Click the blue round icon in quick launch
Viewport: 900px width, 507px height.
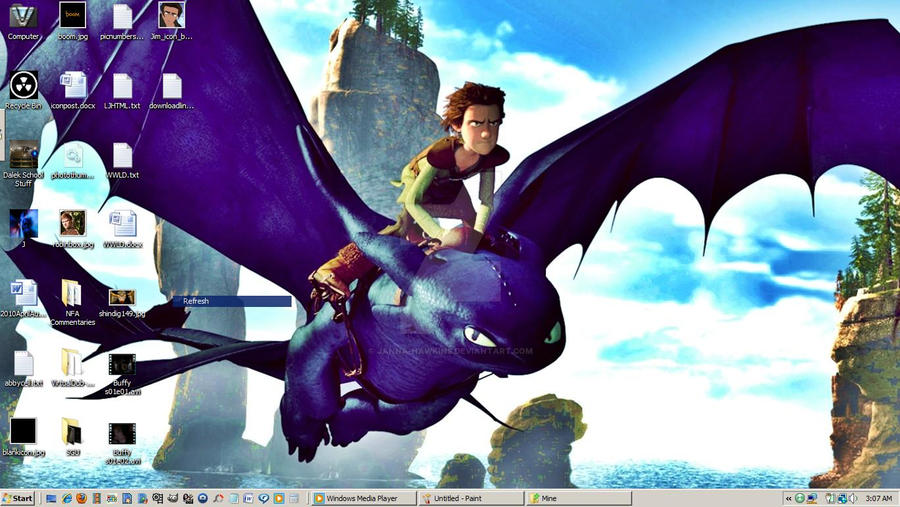pyautogui.click(x=203, y=498)
